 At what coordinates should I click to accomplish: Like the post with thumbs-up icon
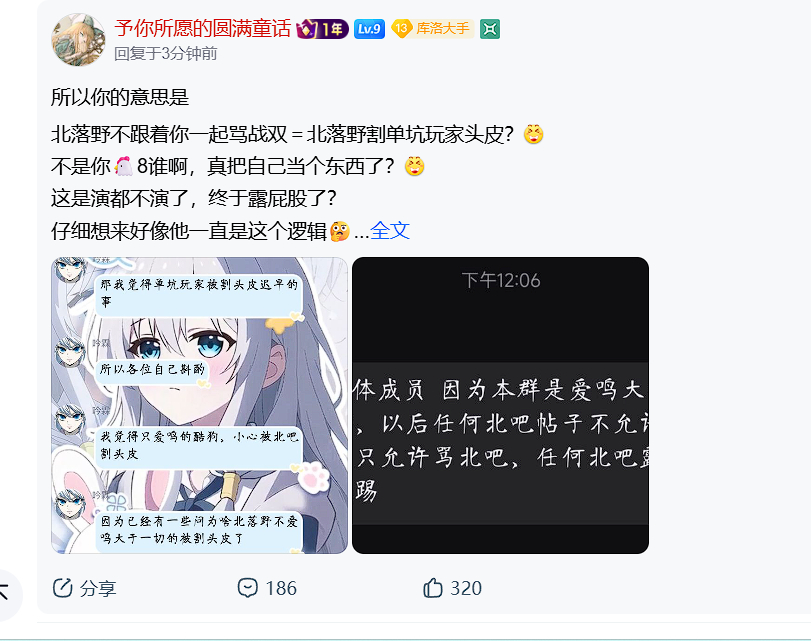(433, 588)
